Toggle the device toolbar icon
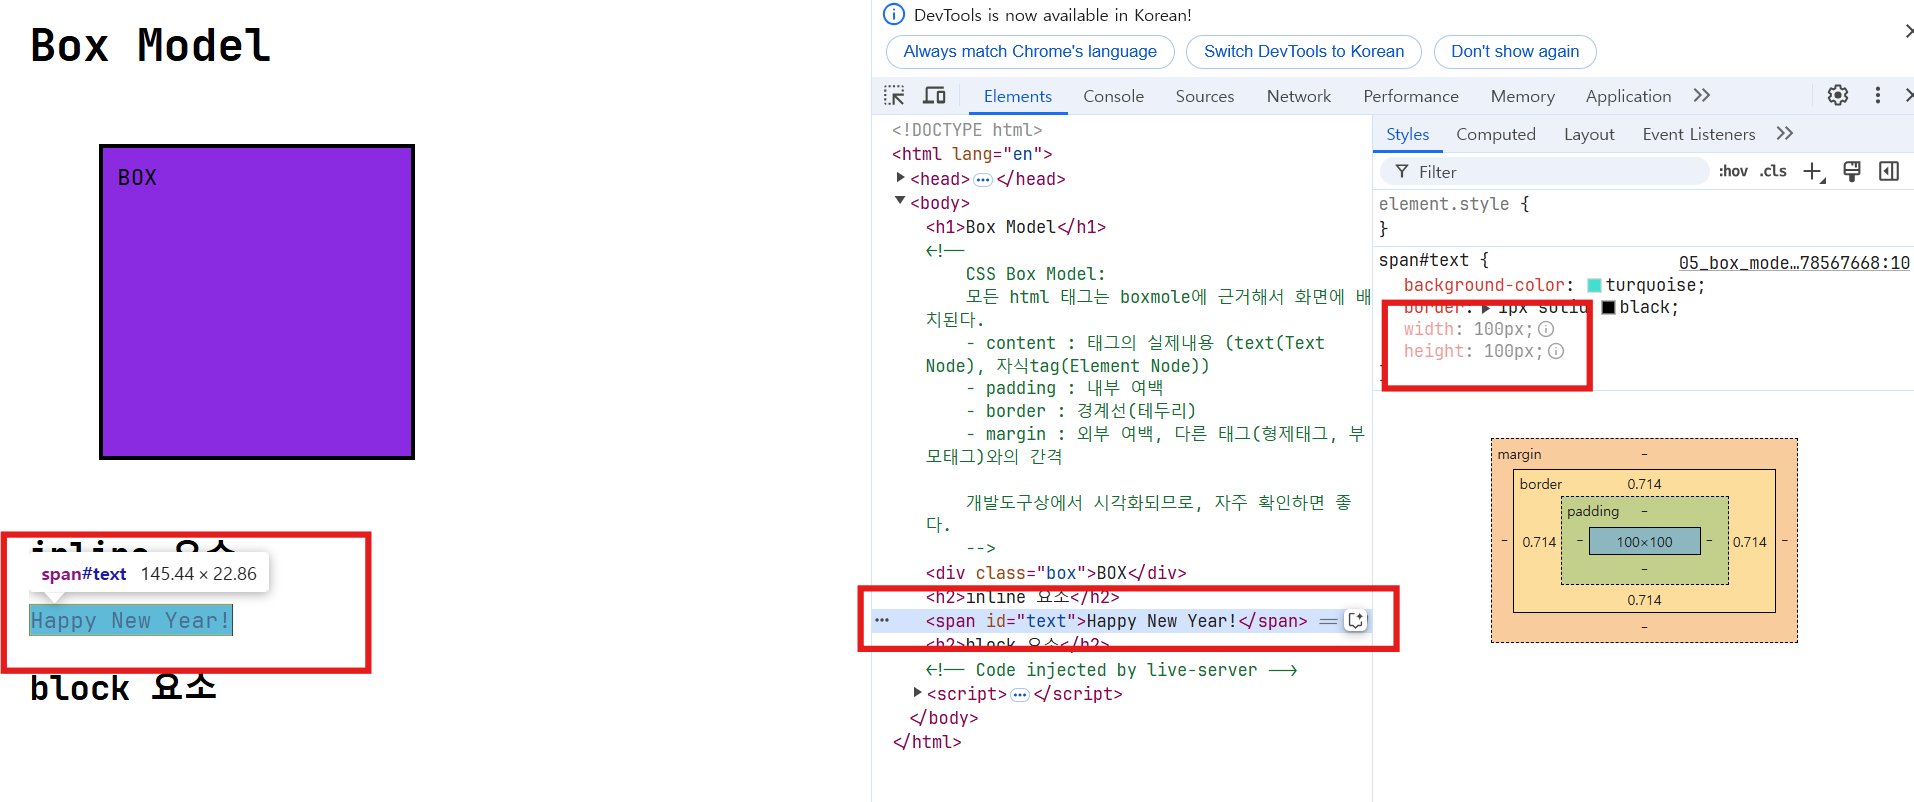This screenshot has height=802, width=1914. [x=934, y=95]
